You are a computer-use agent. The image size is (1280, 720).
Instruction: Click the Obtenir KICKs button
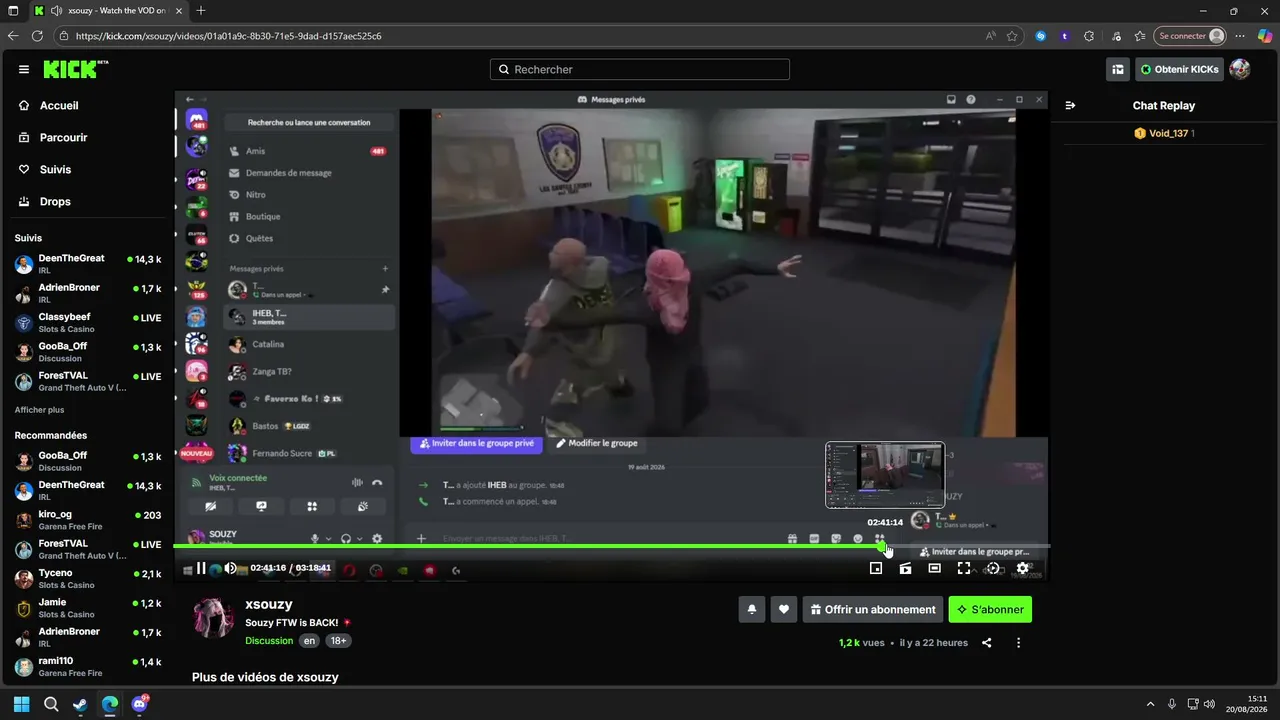pyautogui.click(x=1179, y=69)
